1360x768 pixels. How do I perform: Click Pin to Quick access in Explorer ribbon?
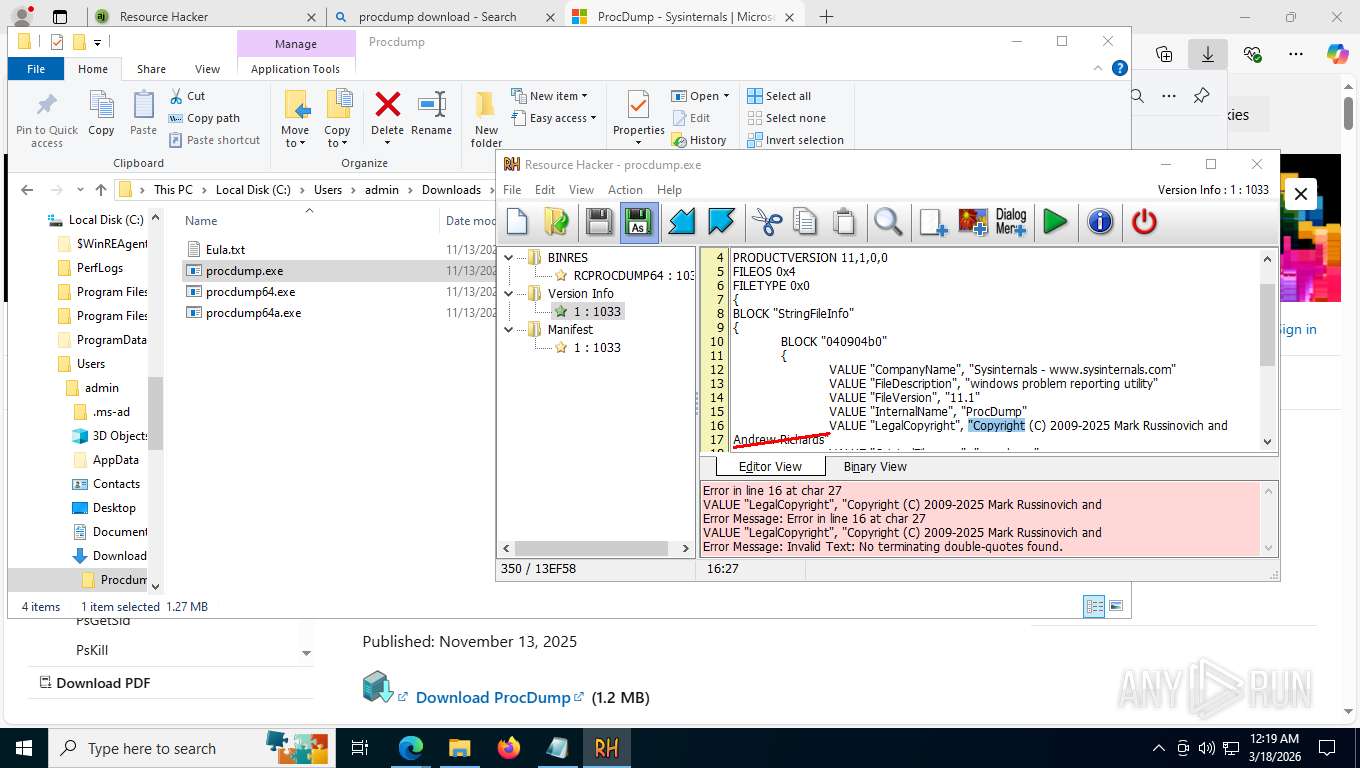47,120
